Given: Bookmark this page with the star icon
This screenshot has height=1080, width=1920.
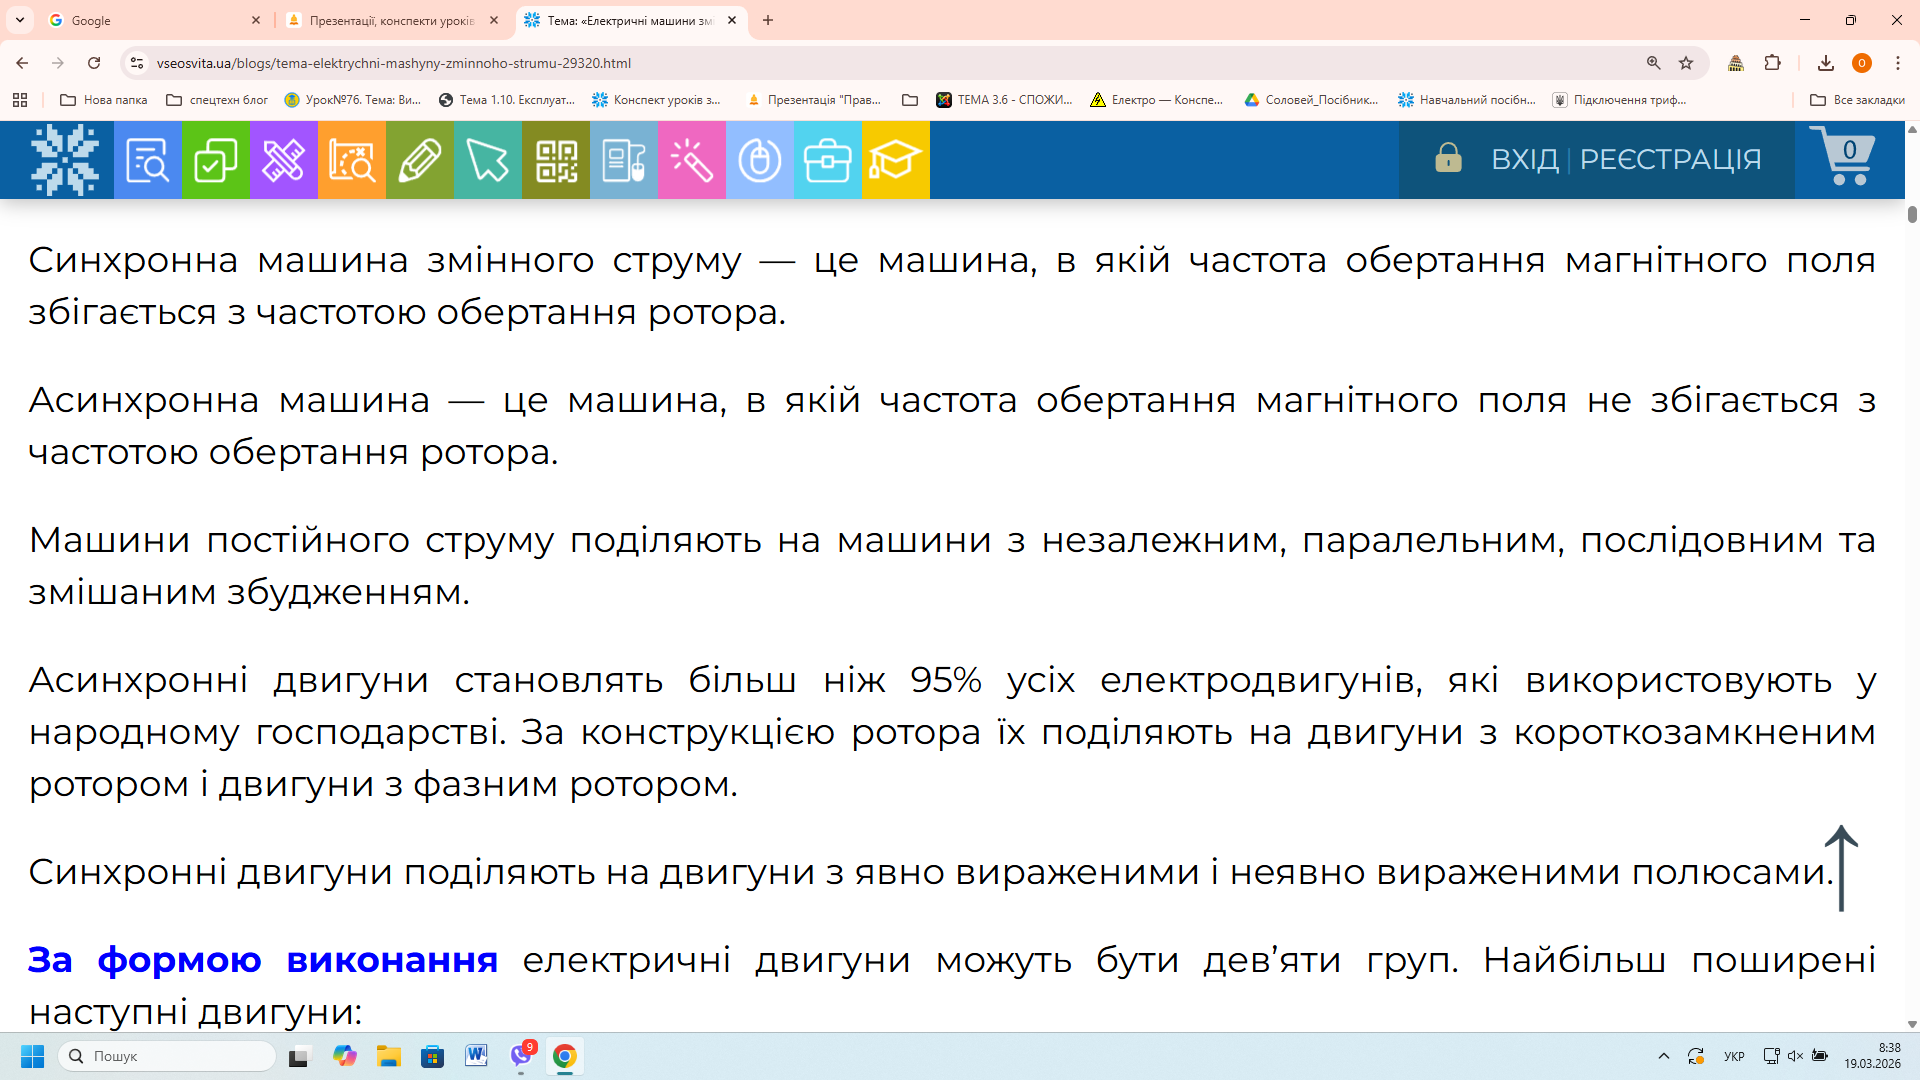Looking at the screenshot, I should pyautogui.click(x=1686, y=63).
